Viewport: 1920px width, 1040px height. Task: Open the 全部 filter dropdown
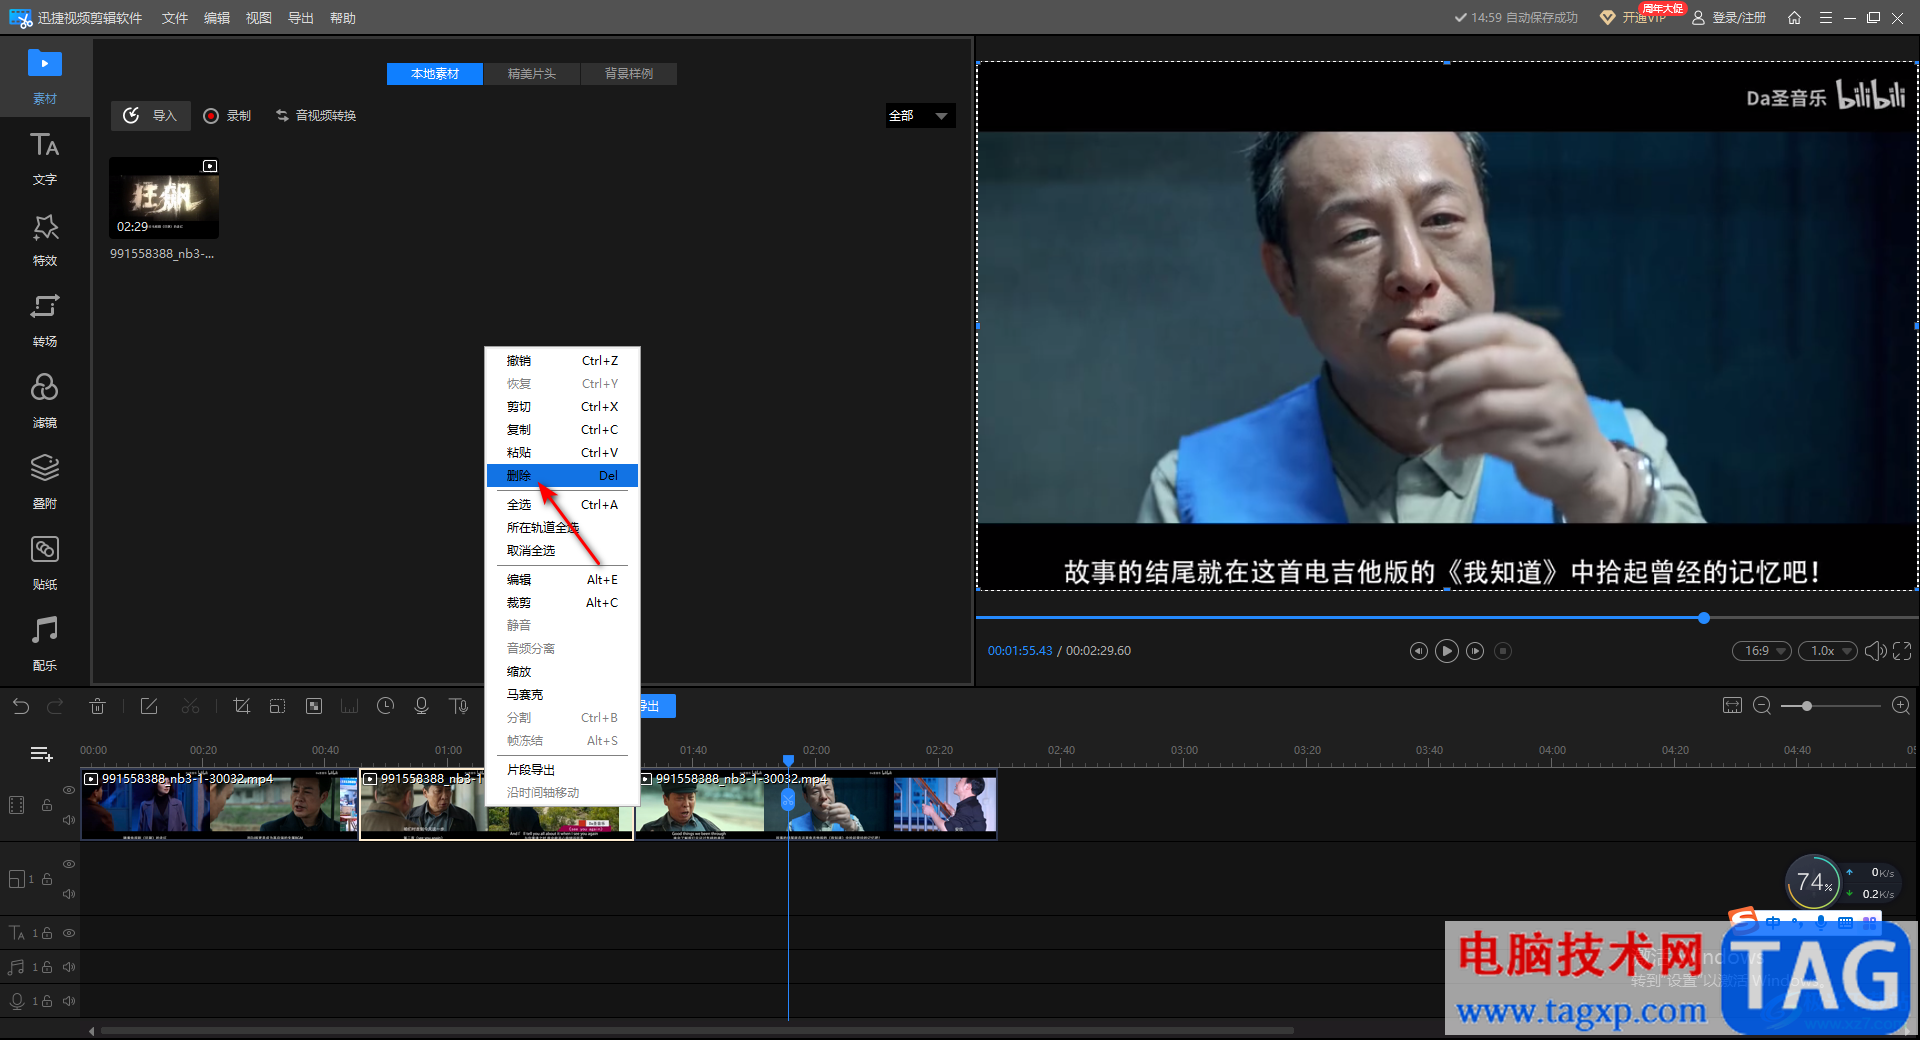pyautogui.click(x=920, y=116)
